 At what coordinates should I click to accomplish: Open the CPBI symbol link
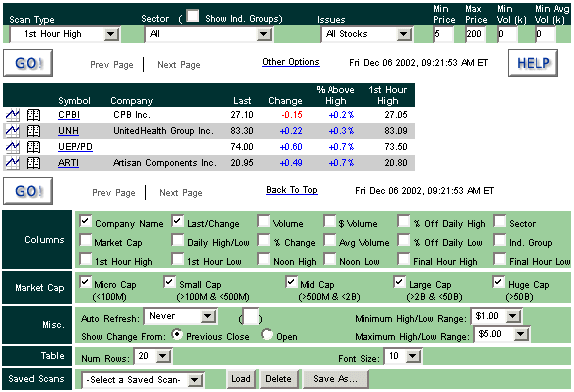pos(69,115)
